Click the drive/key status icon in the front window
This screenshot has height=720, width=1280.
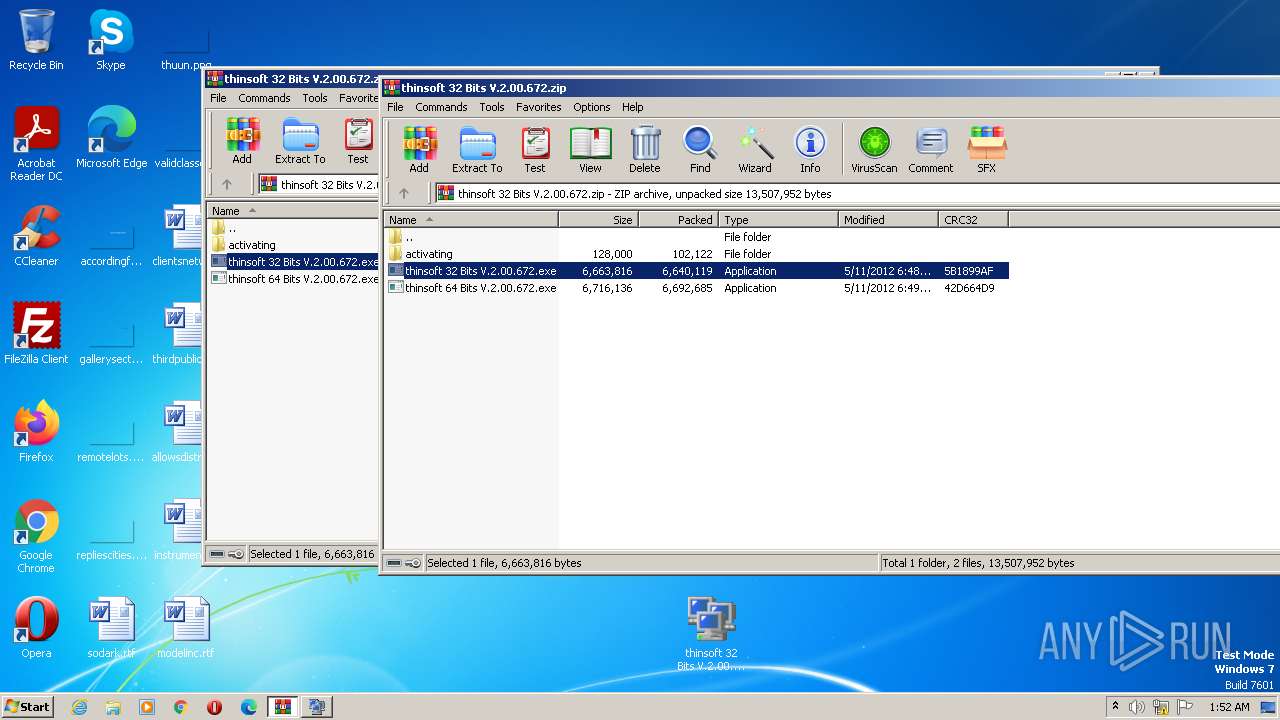click(404, 563)
